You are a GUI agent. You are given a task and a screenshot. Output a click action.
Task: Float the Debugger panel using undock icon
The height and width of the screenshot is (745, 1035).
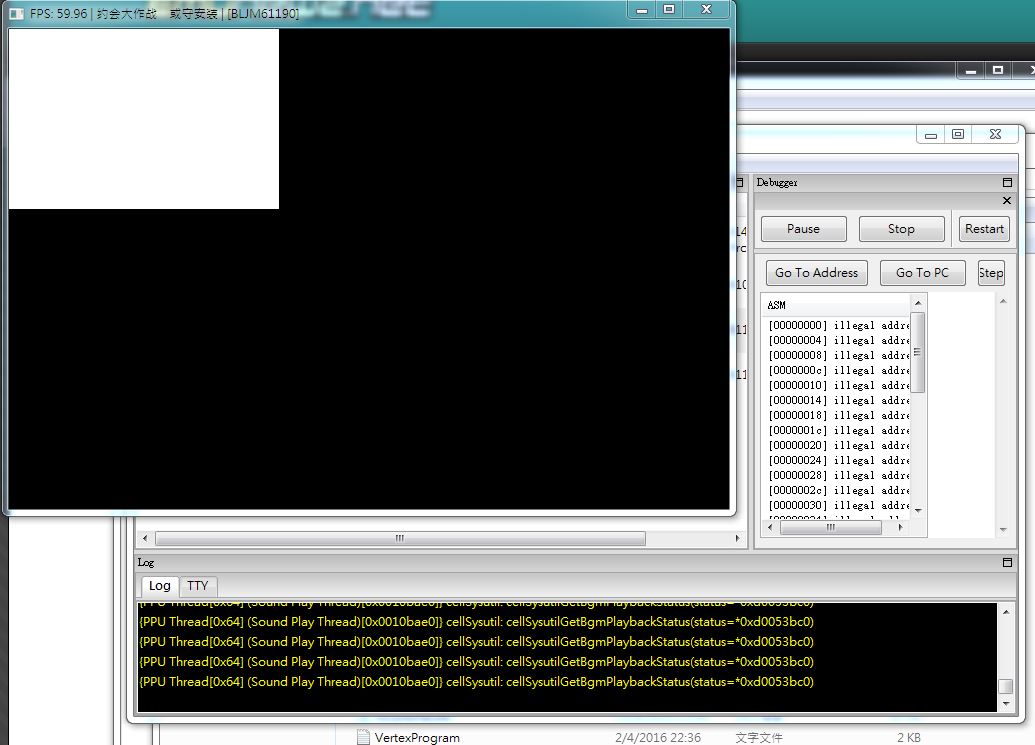point(1007,183)
